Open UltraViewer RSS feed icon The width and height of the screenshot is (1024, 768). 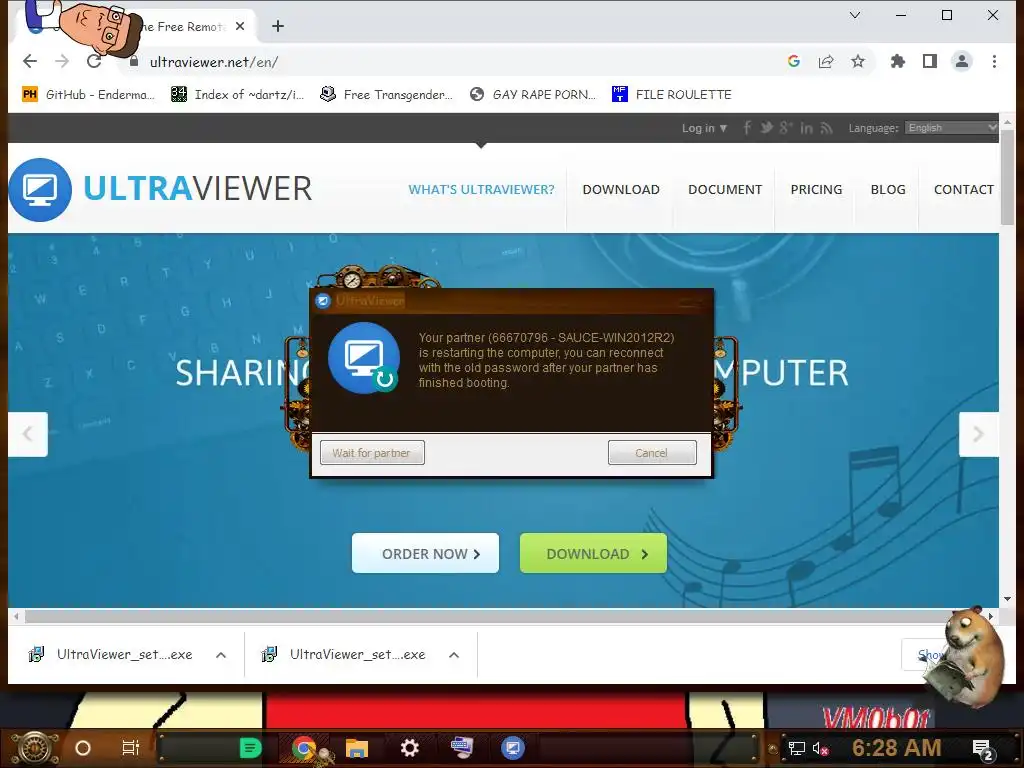click(827, 128)
